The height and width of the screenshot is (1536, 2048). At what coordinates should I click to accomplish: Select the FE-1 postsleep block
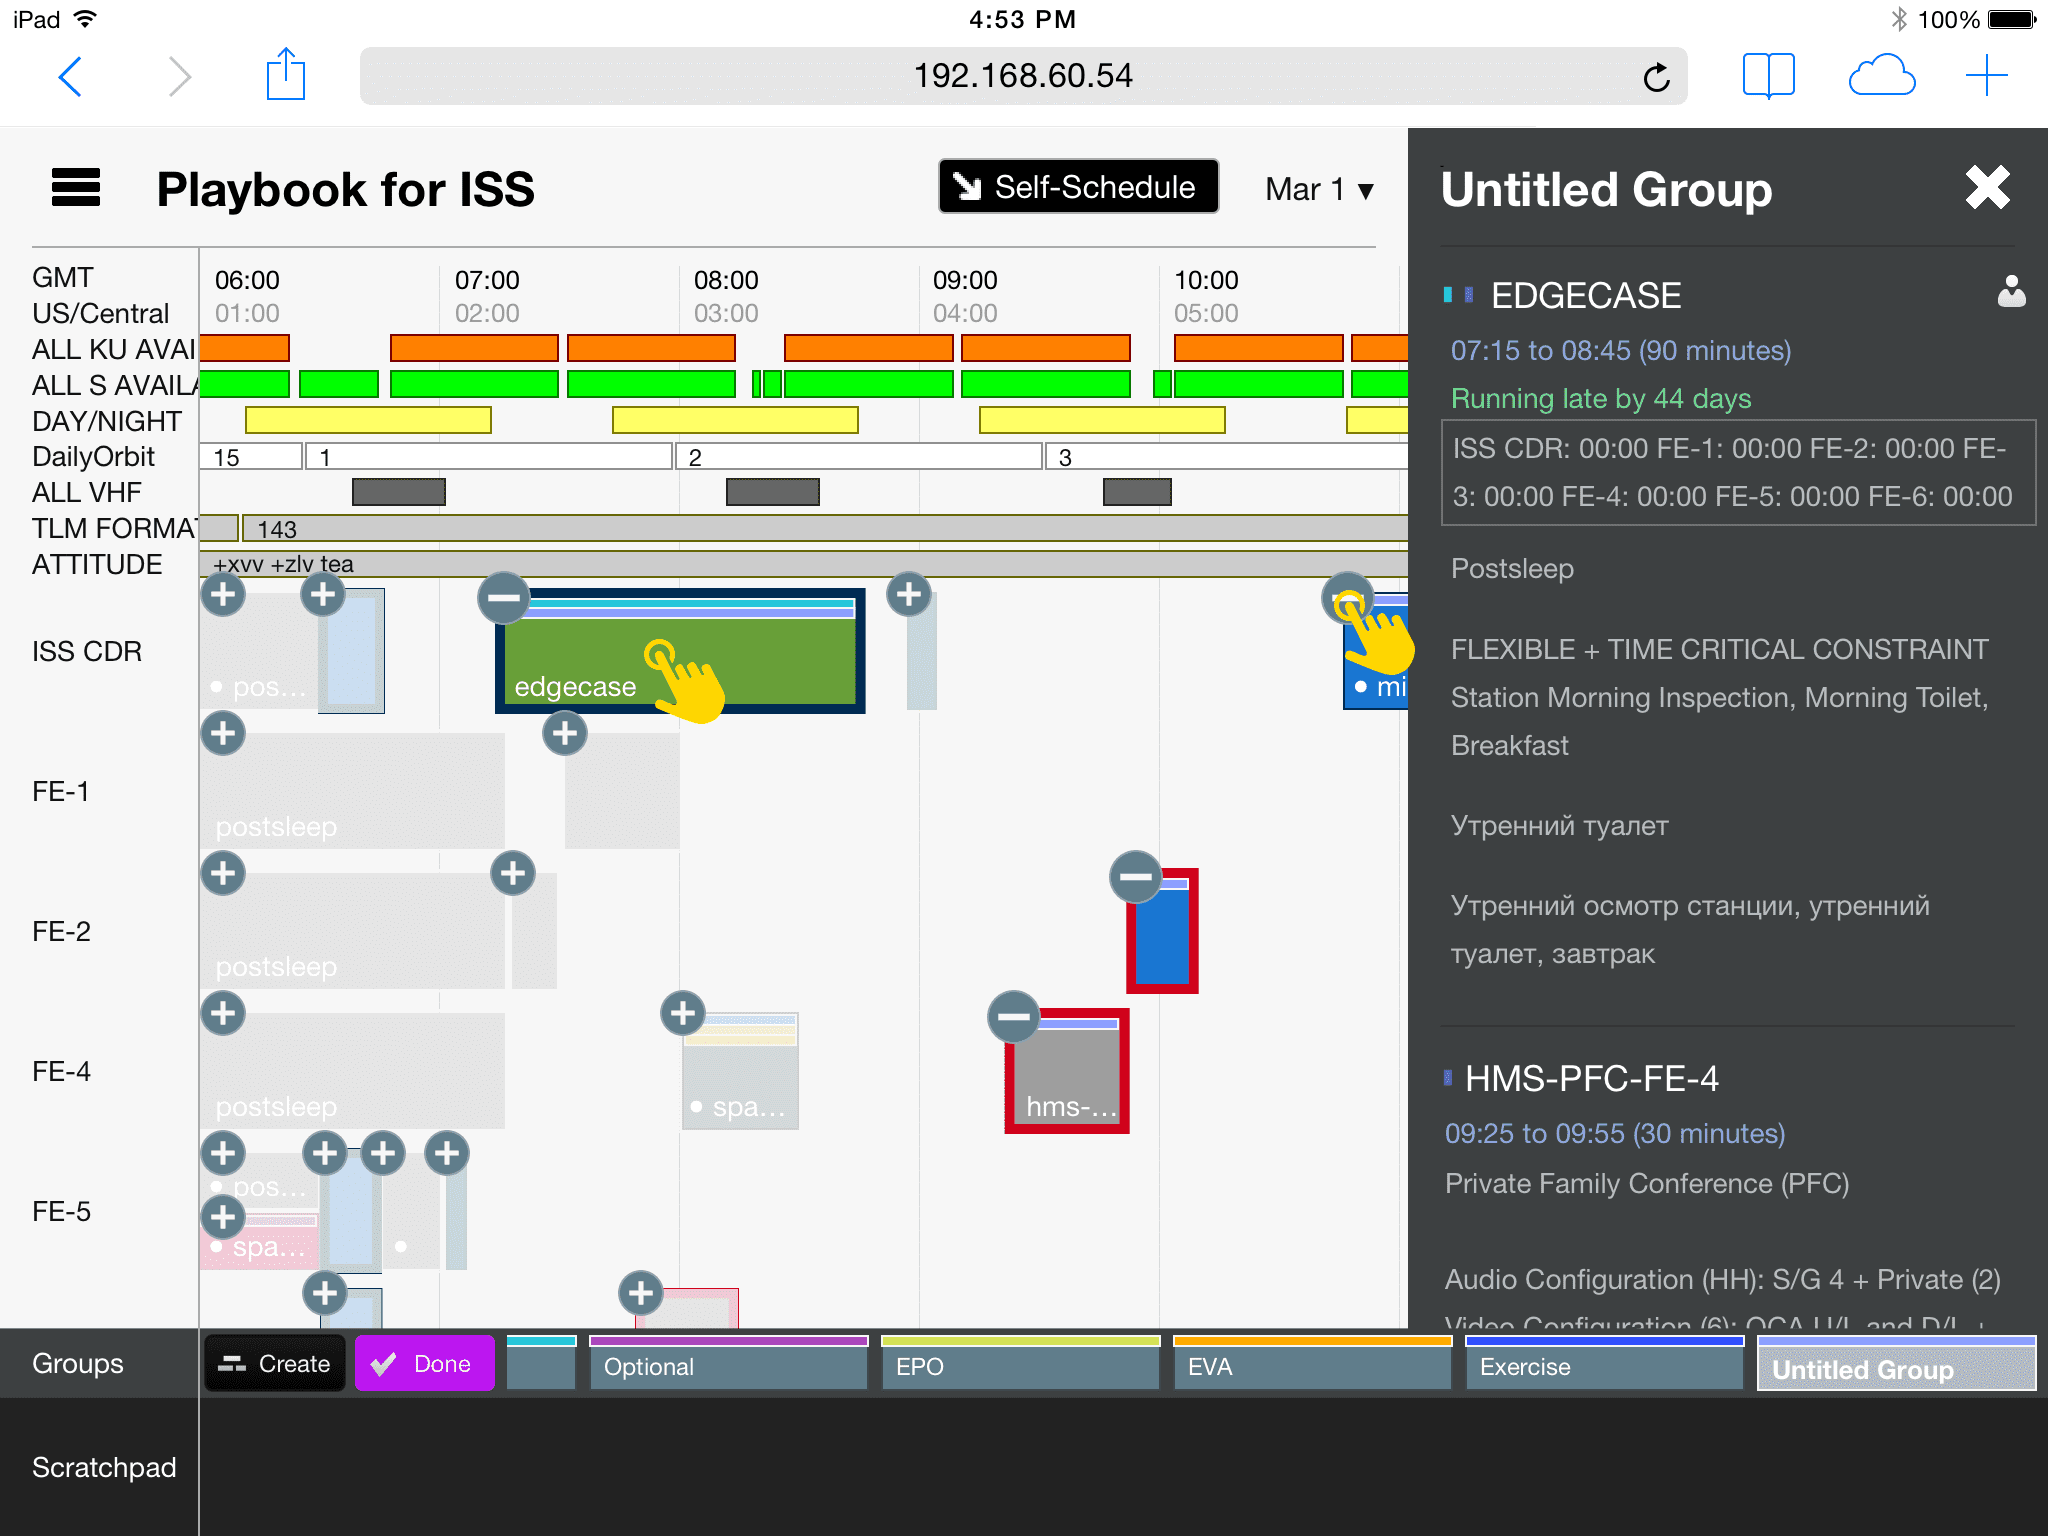coord(352,790)
